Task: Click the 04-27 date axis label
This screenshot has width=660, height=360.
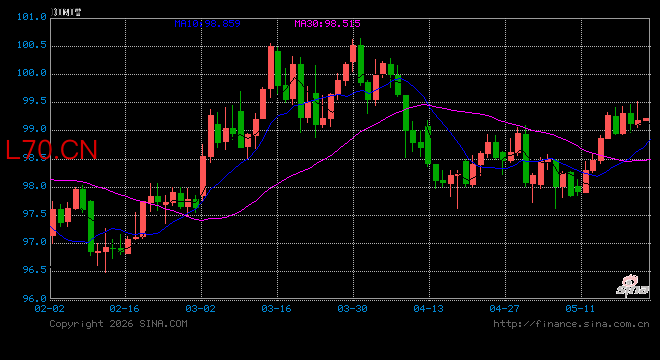Action: click(504, 309)
